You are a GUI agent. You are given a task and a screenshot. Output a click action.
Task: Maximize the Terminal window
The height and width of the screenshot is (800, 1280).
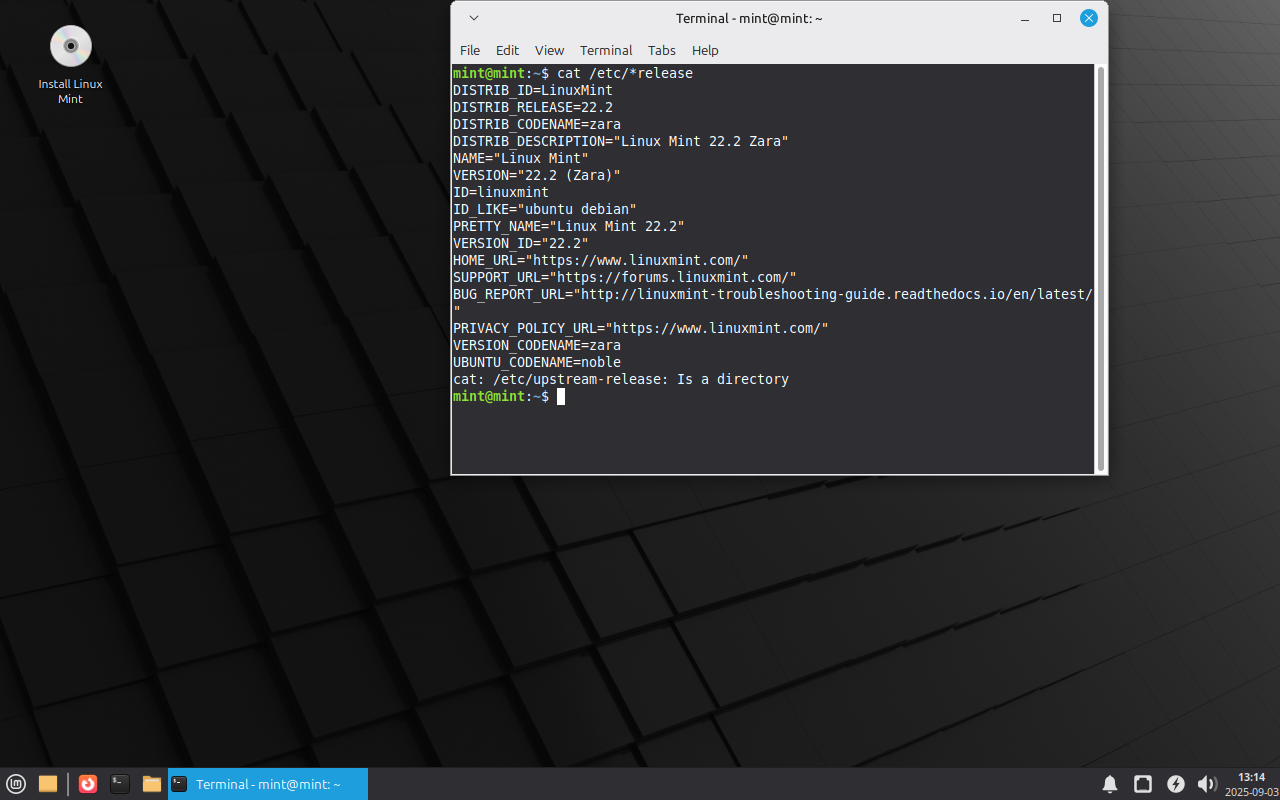[1057, 18]
